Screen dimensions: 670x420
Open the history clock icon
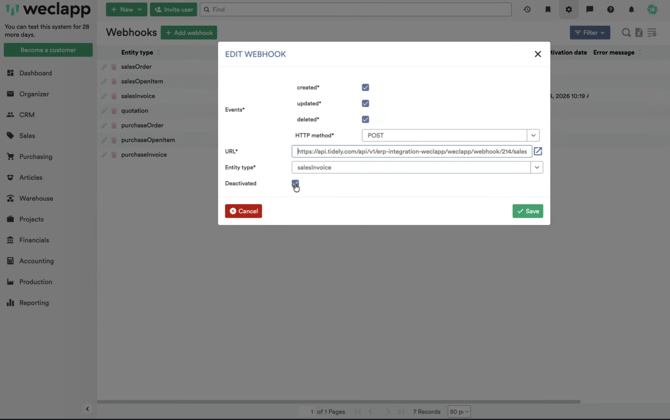[x=527, y=10]
